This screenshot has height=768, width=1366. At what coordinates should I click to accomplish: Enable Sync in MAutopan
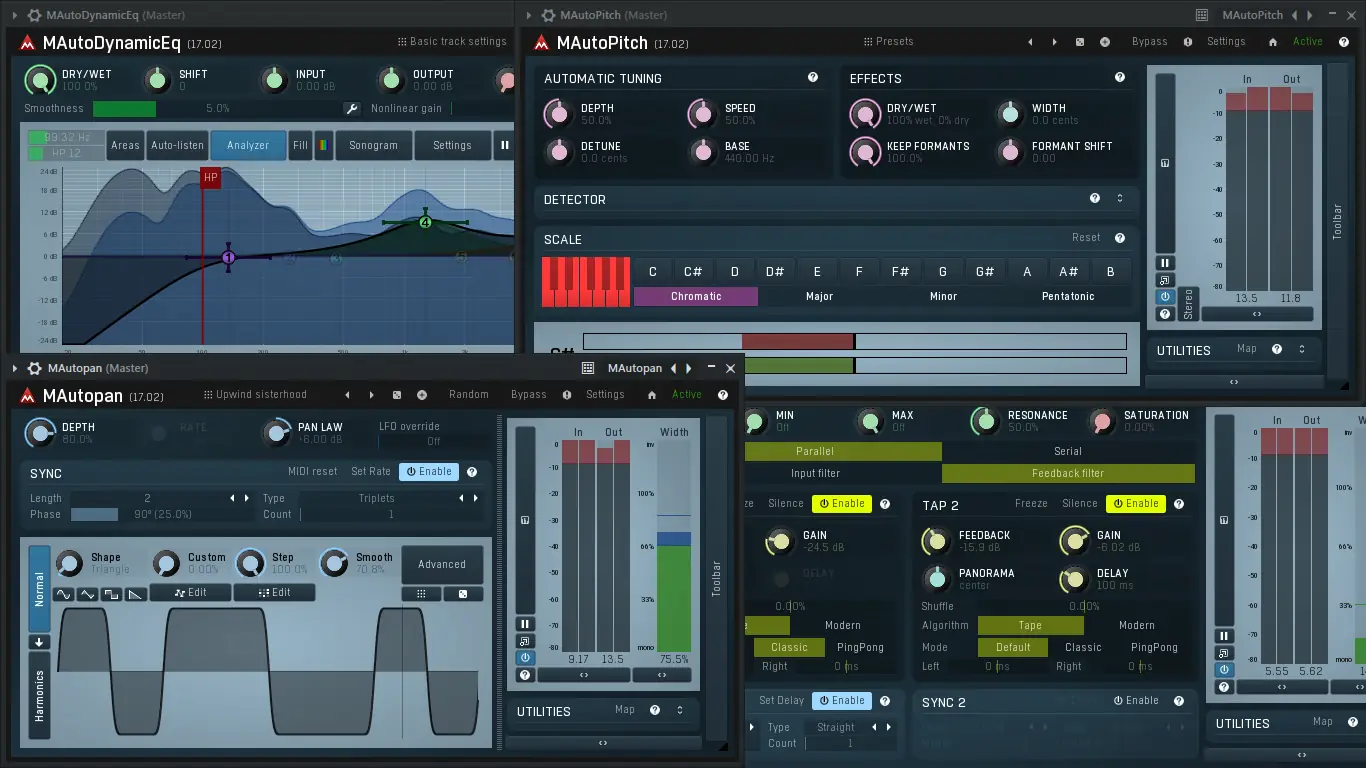pyautogui.click(x=428, y=471)
